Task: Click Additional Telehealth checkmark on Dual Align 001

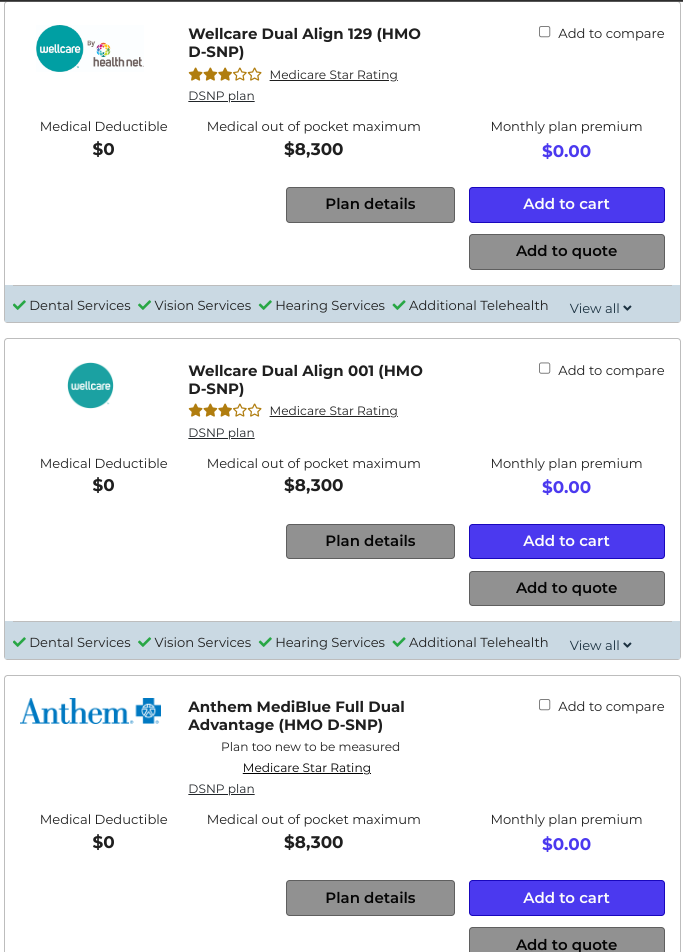Action: (x=399, y=642)
